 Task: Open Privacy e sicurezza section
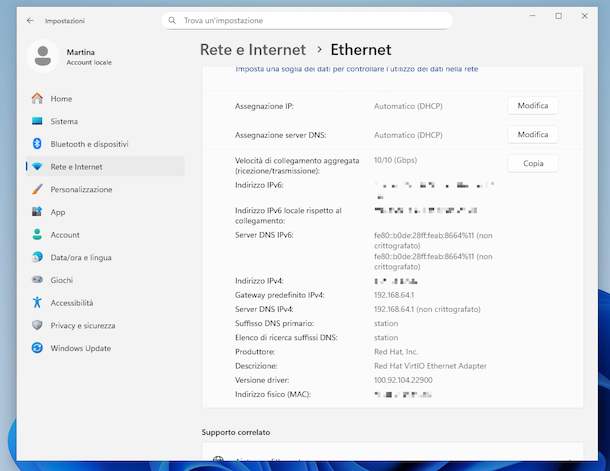coord(105,325)
